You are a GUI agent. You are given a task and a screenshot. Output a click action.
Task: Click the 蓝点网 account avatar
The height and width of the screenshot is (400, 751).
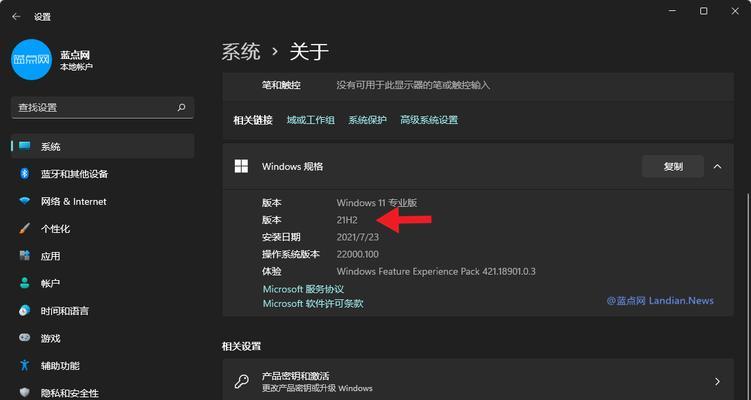coord(31,59)
